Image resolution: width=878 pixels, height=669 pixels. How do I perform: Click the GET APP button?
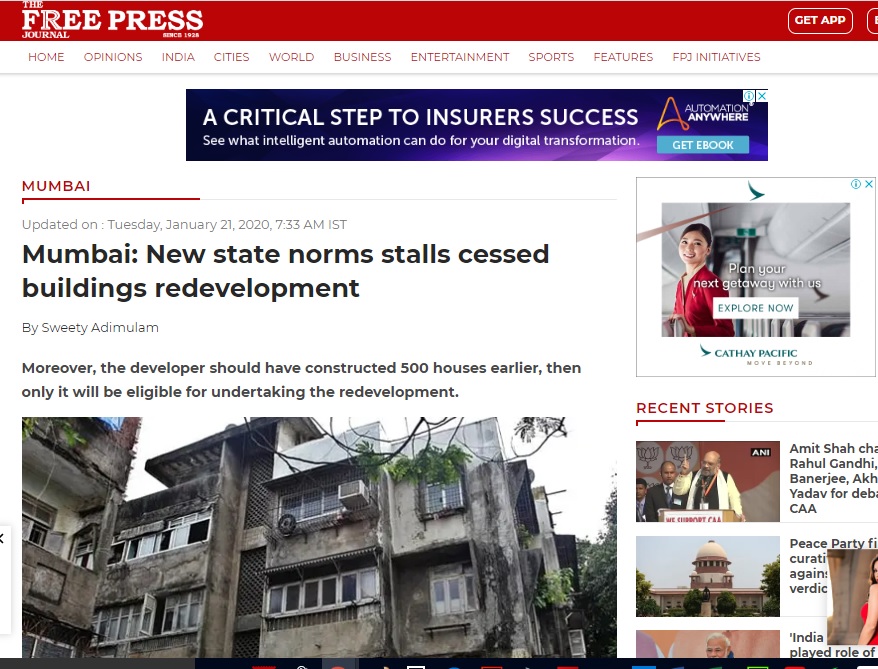point(820,21)
